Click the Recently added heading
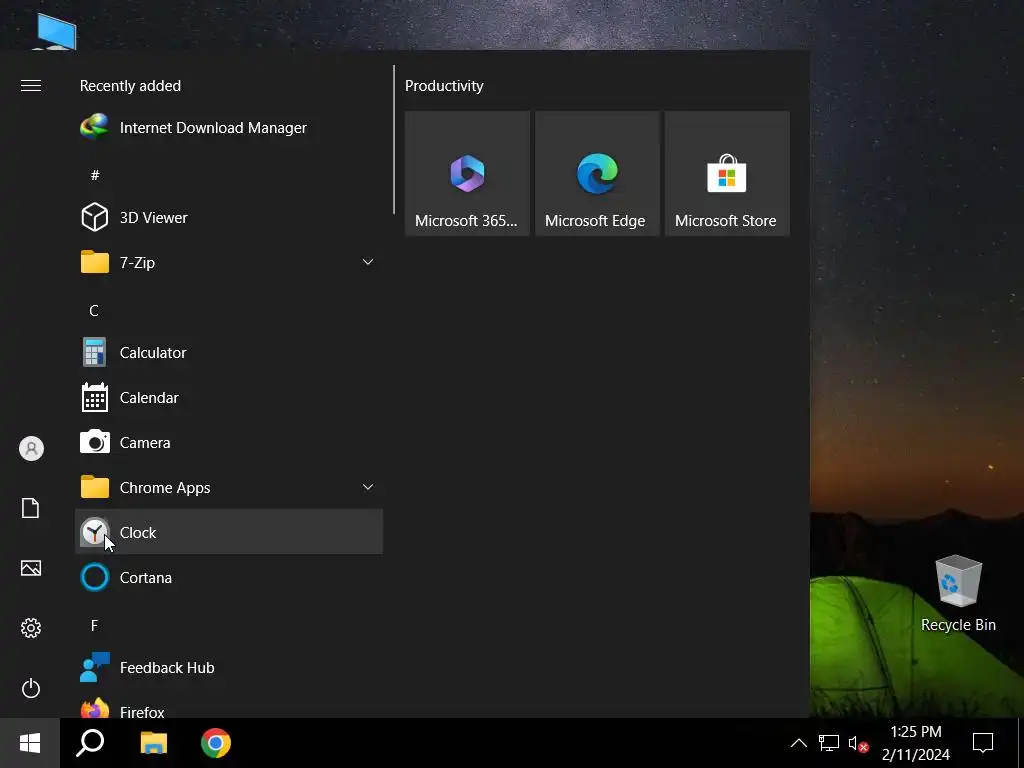The height and width of the screenshot is (768, 1024). click(131, 86)
